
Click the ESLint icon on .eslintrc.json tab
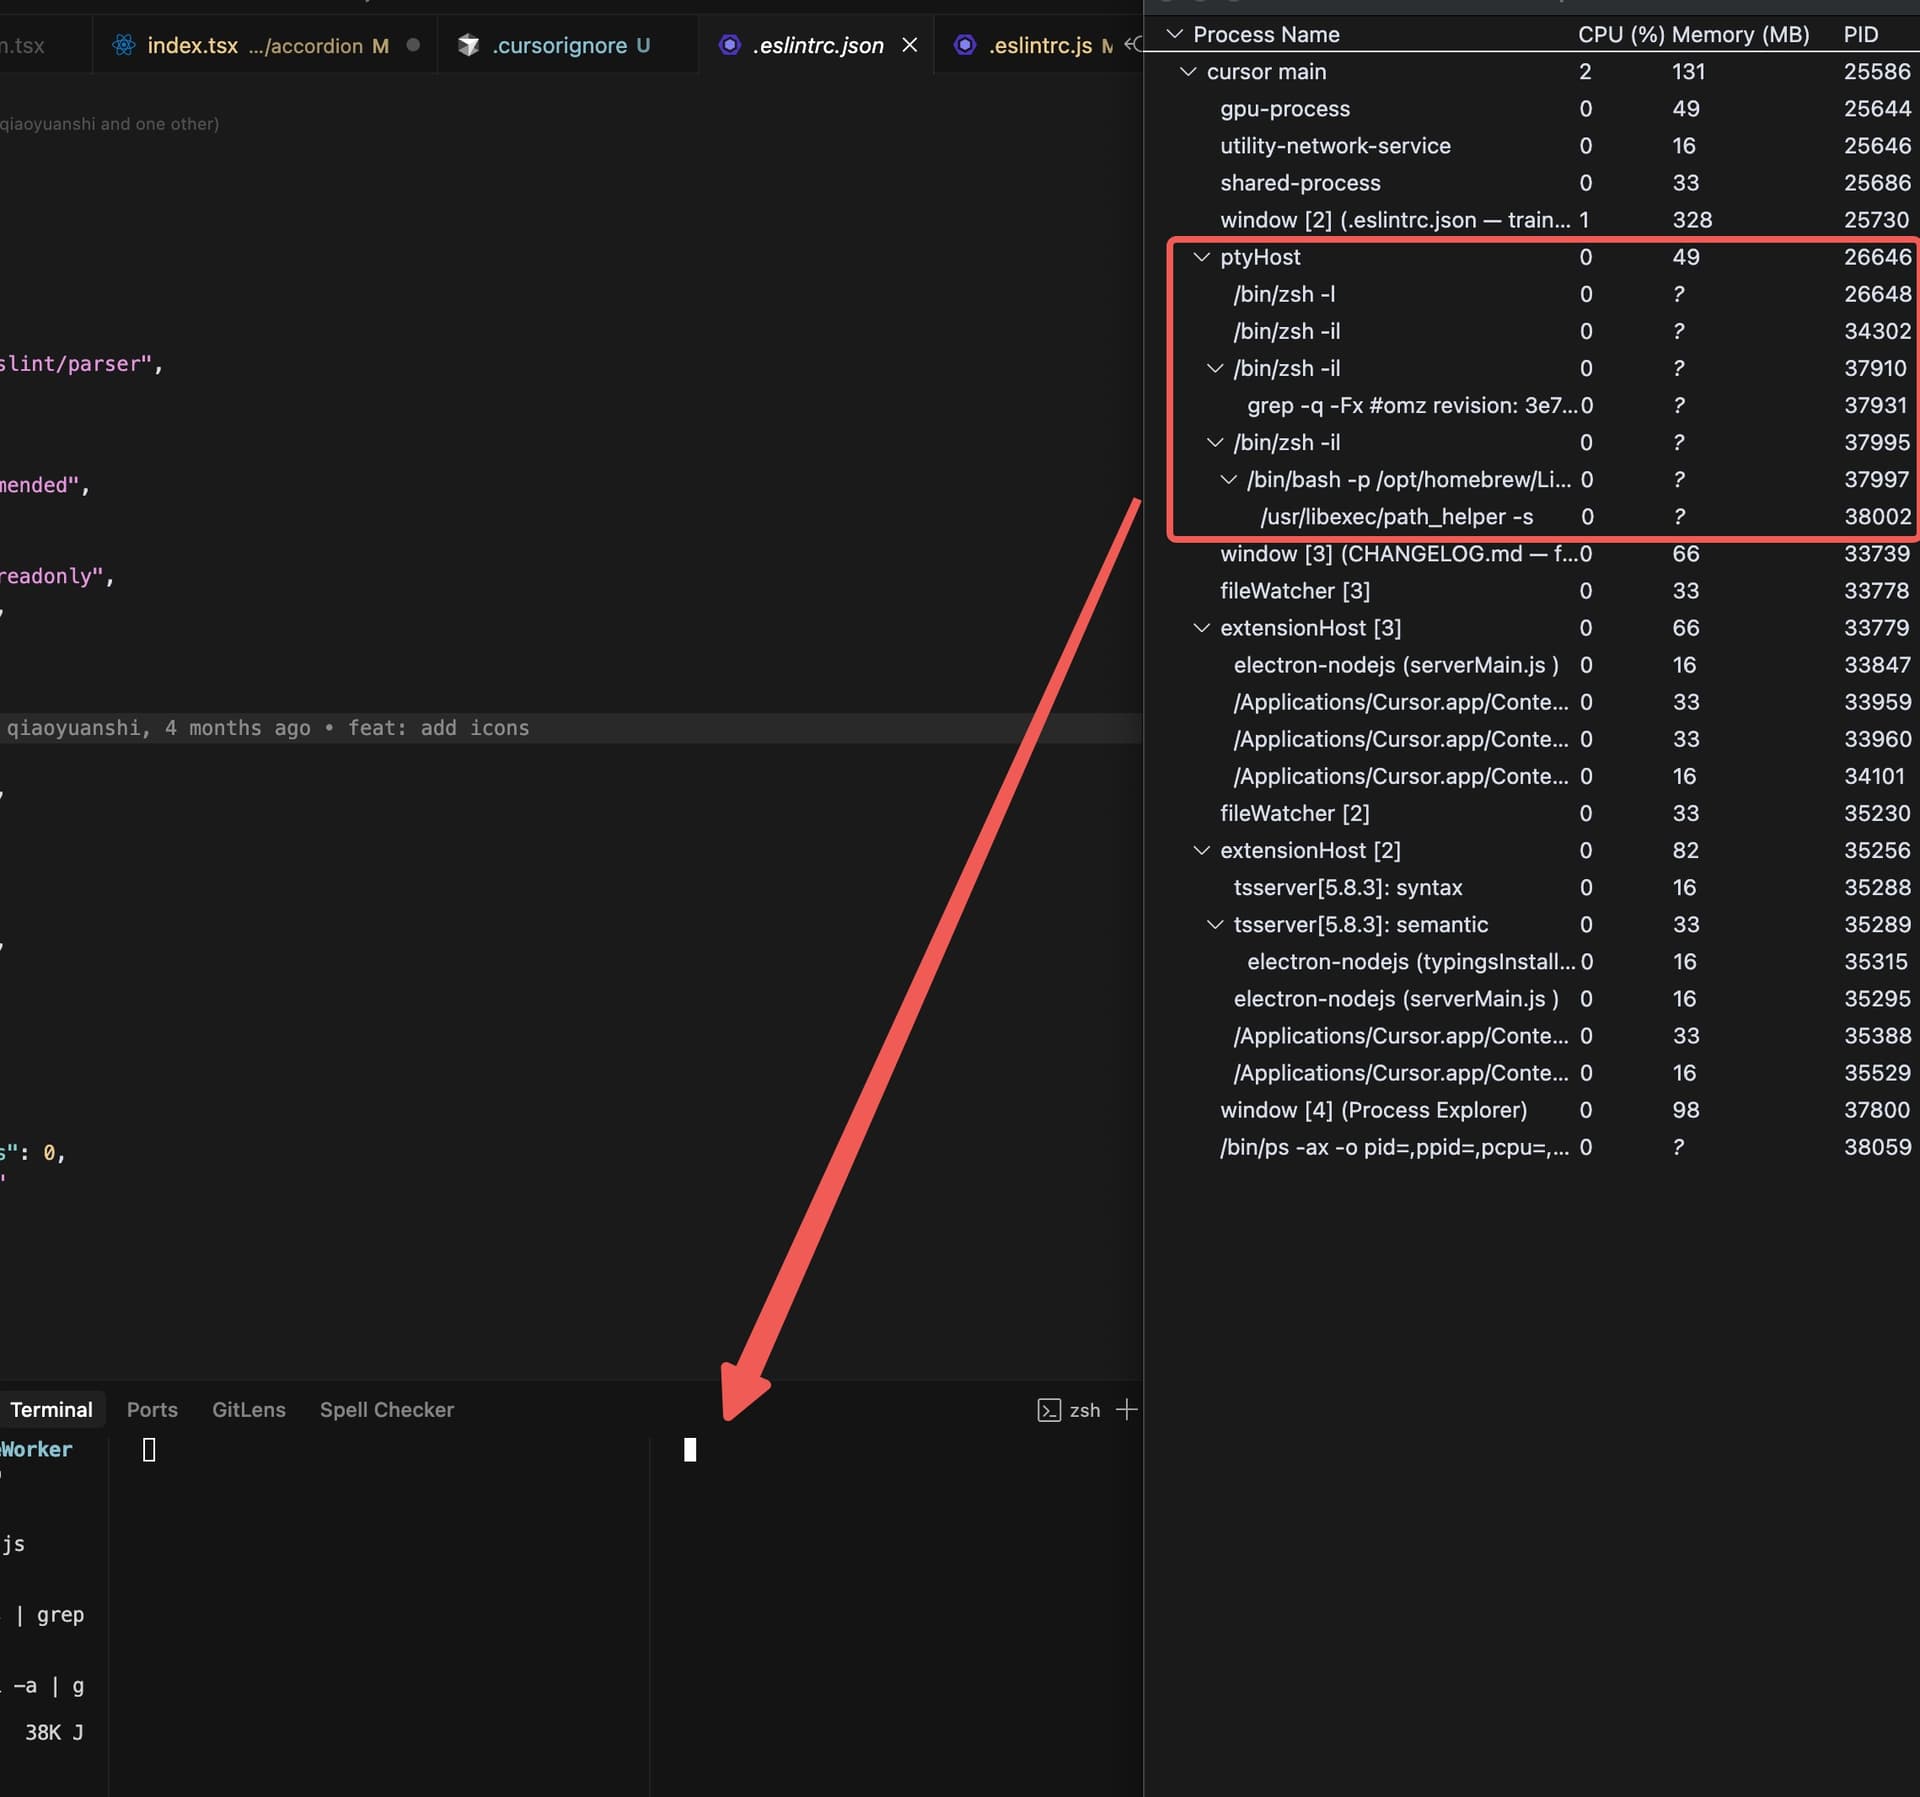[730, 45]
